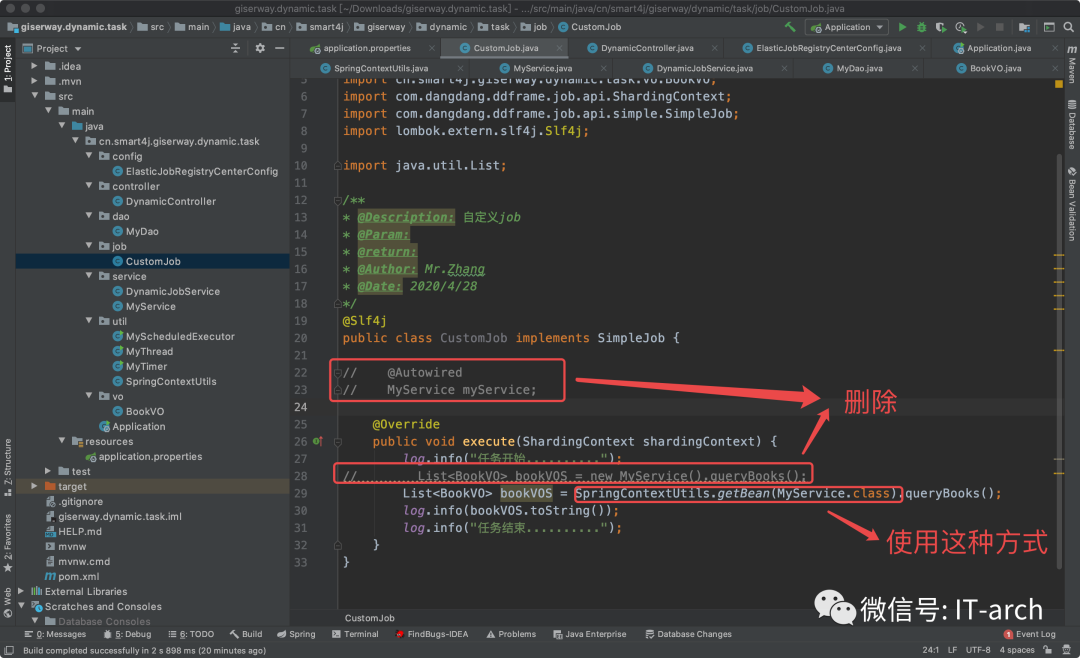The width and height of the screenshot is (1080, 658).
Task: Hide the Project panel with minimize icon
Action: coord(280,48)
